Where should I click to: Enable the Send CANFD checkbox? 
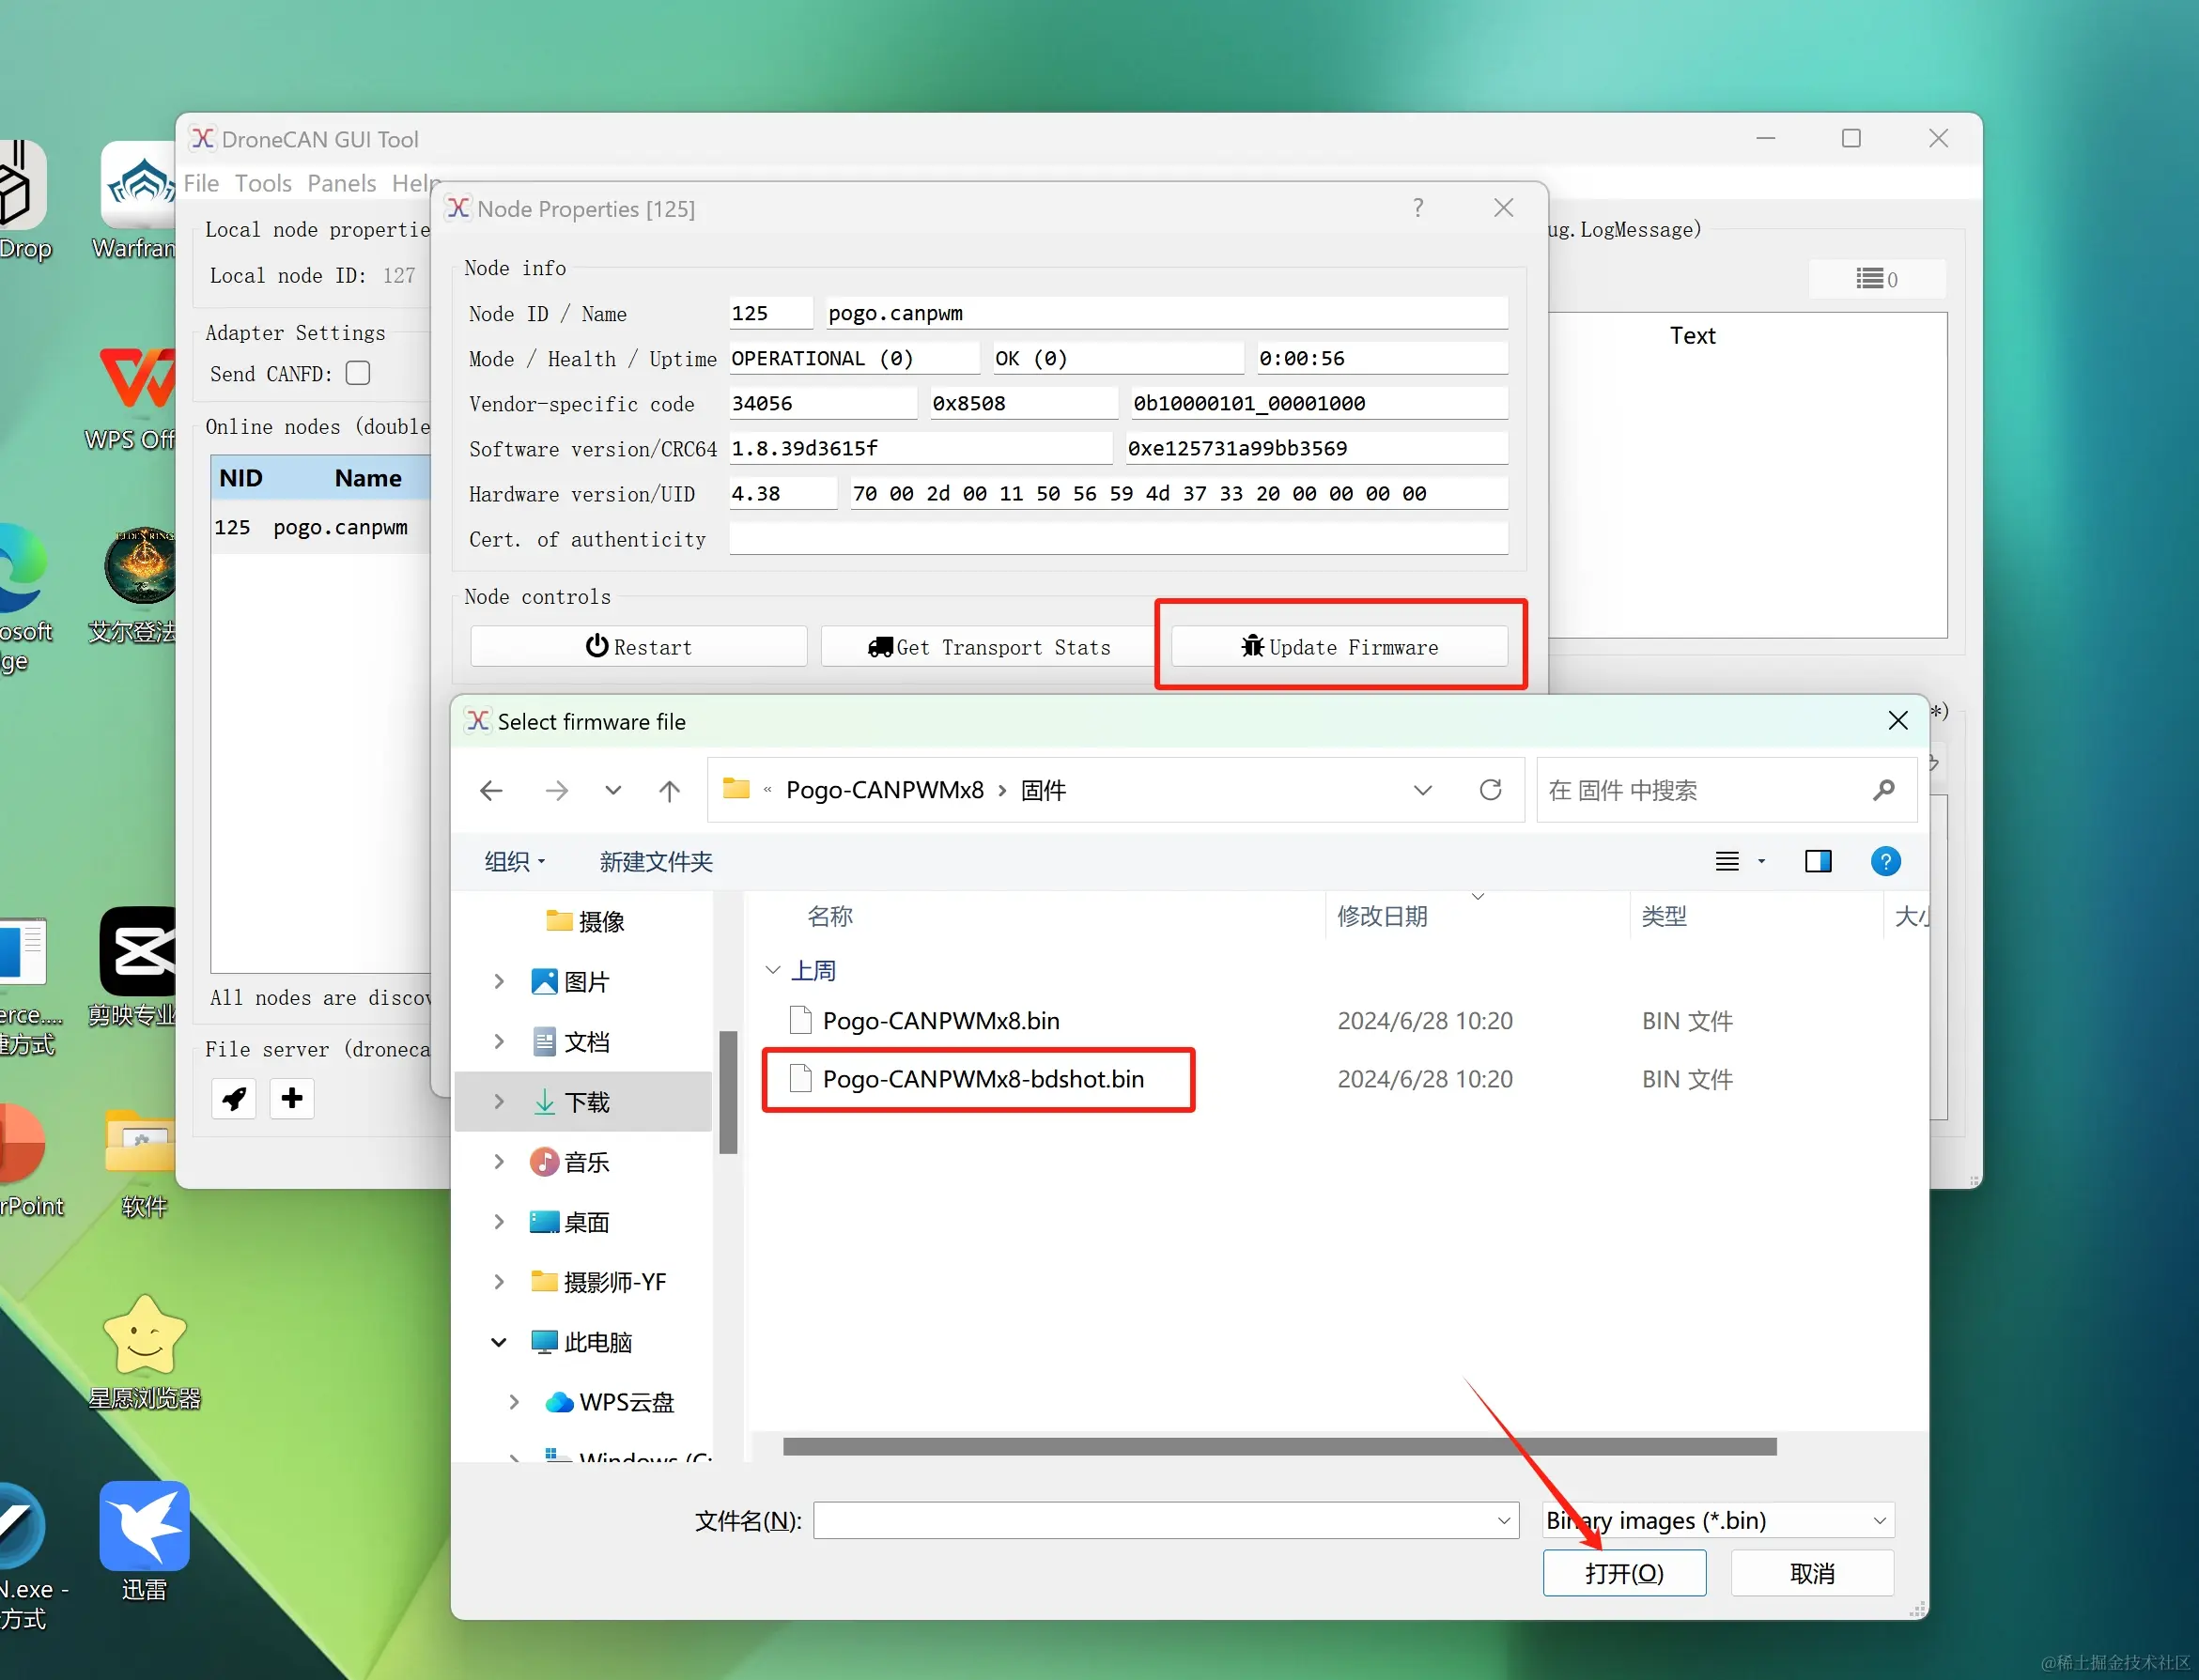[x=358, y=373]
